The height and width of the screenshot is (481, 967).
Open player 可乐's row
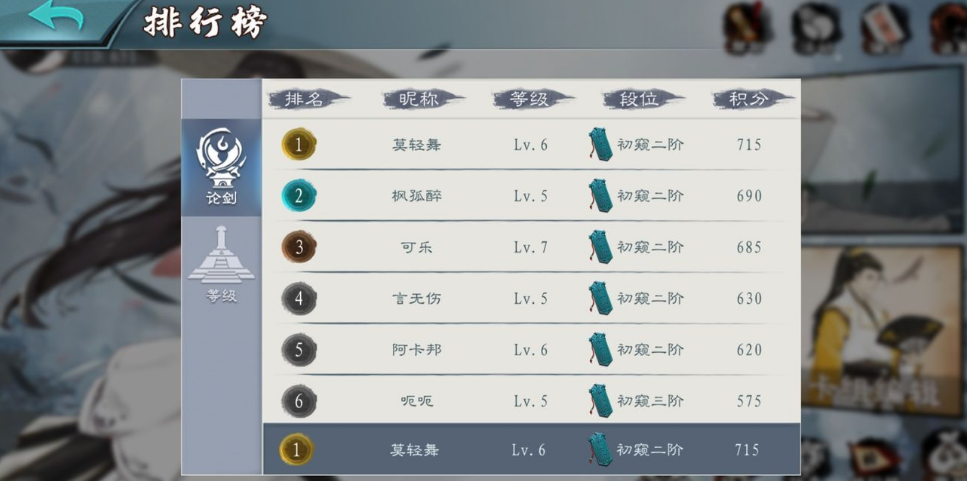tap(531, 247)
